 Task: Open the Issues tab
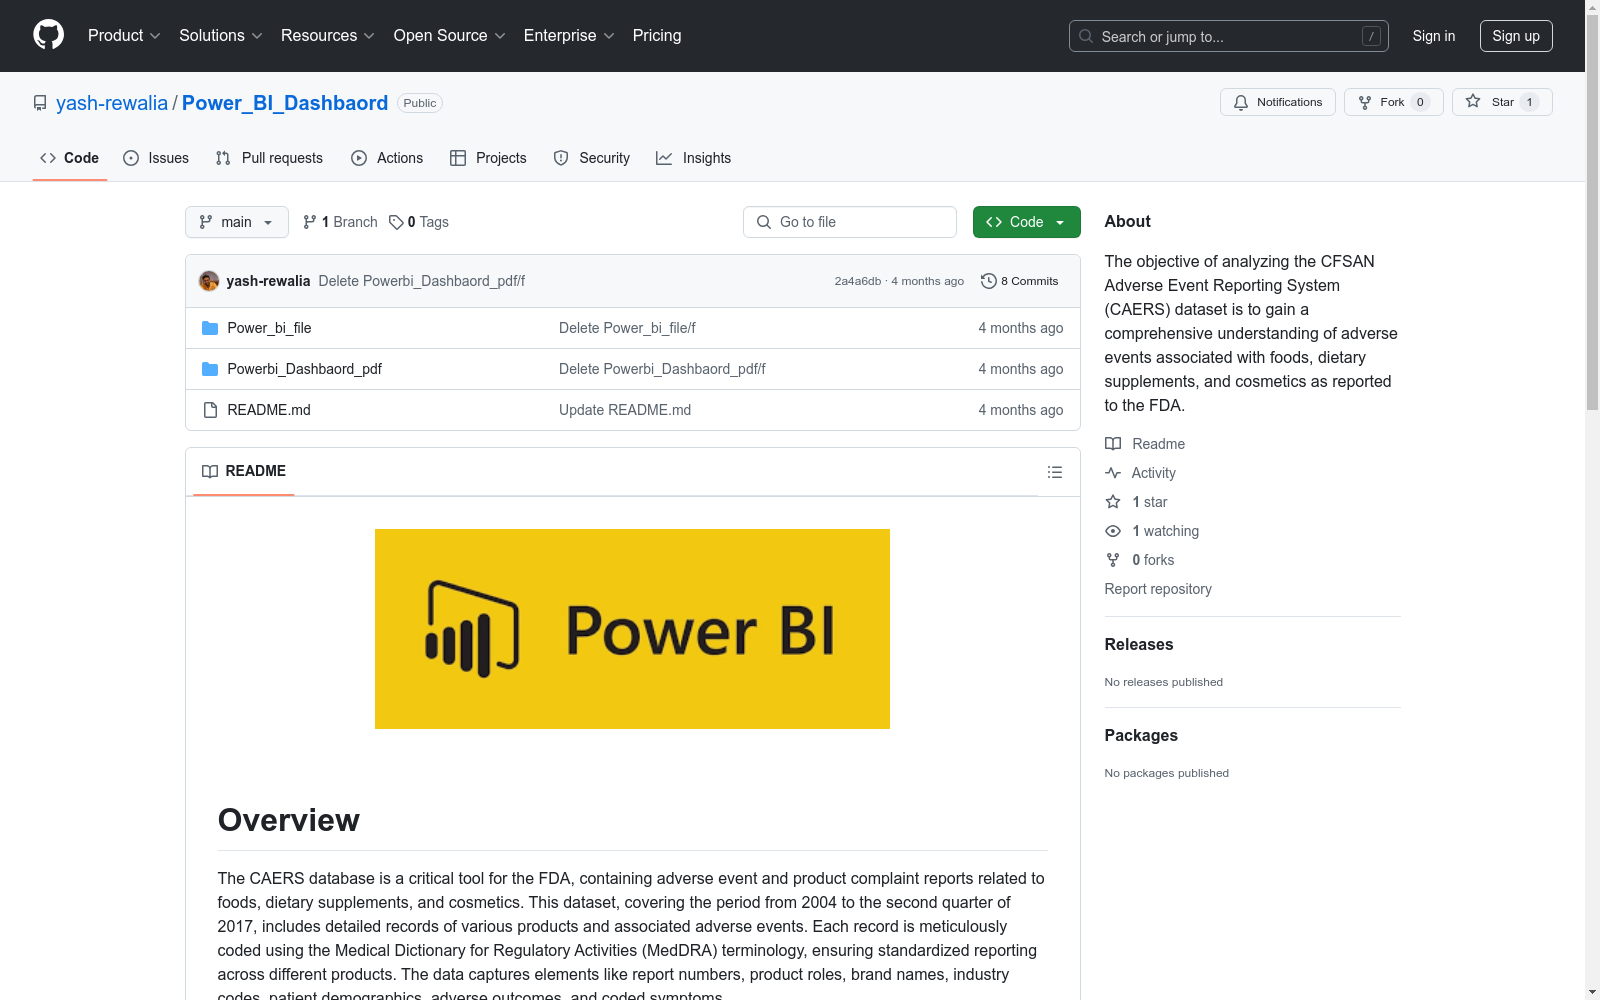click(156, 158)
